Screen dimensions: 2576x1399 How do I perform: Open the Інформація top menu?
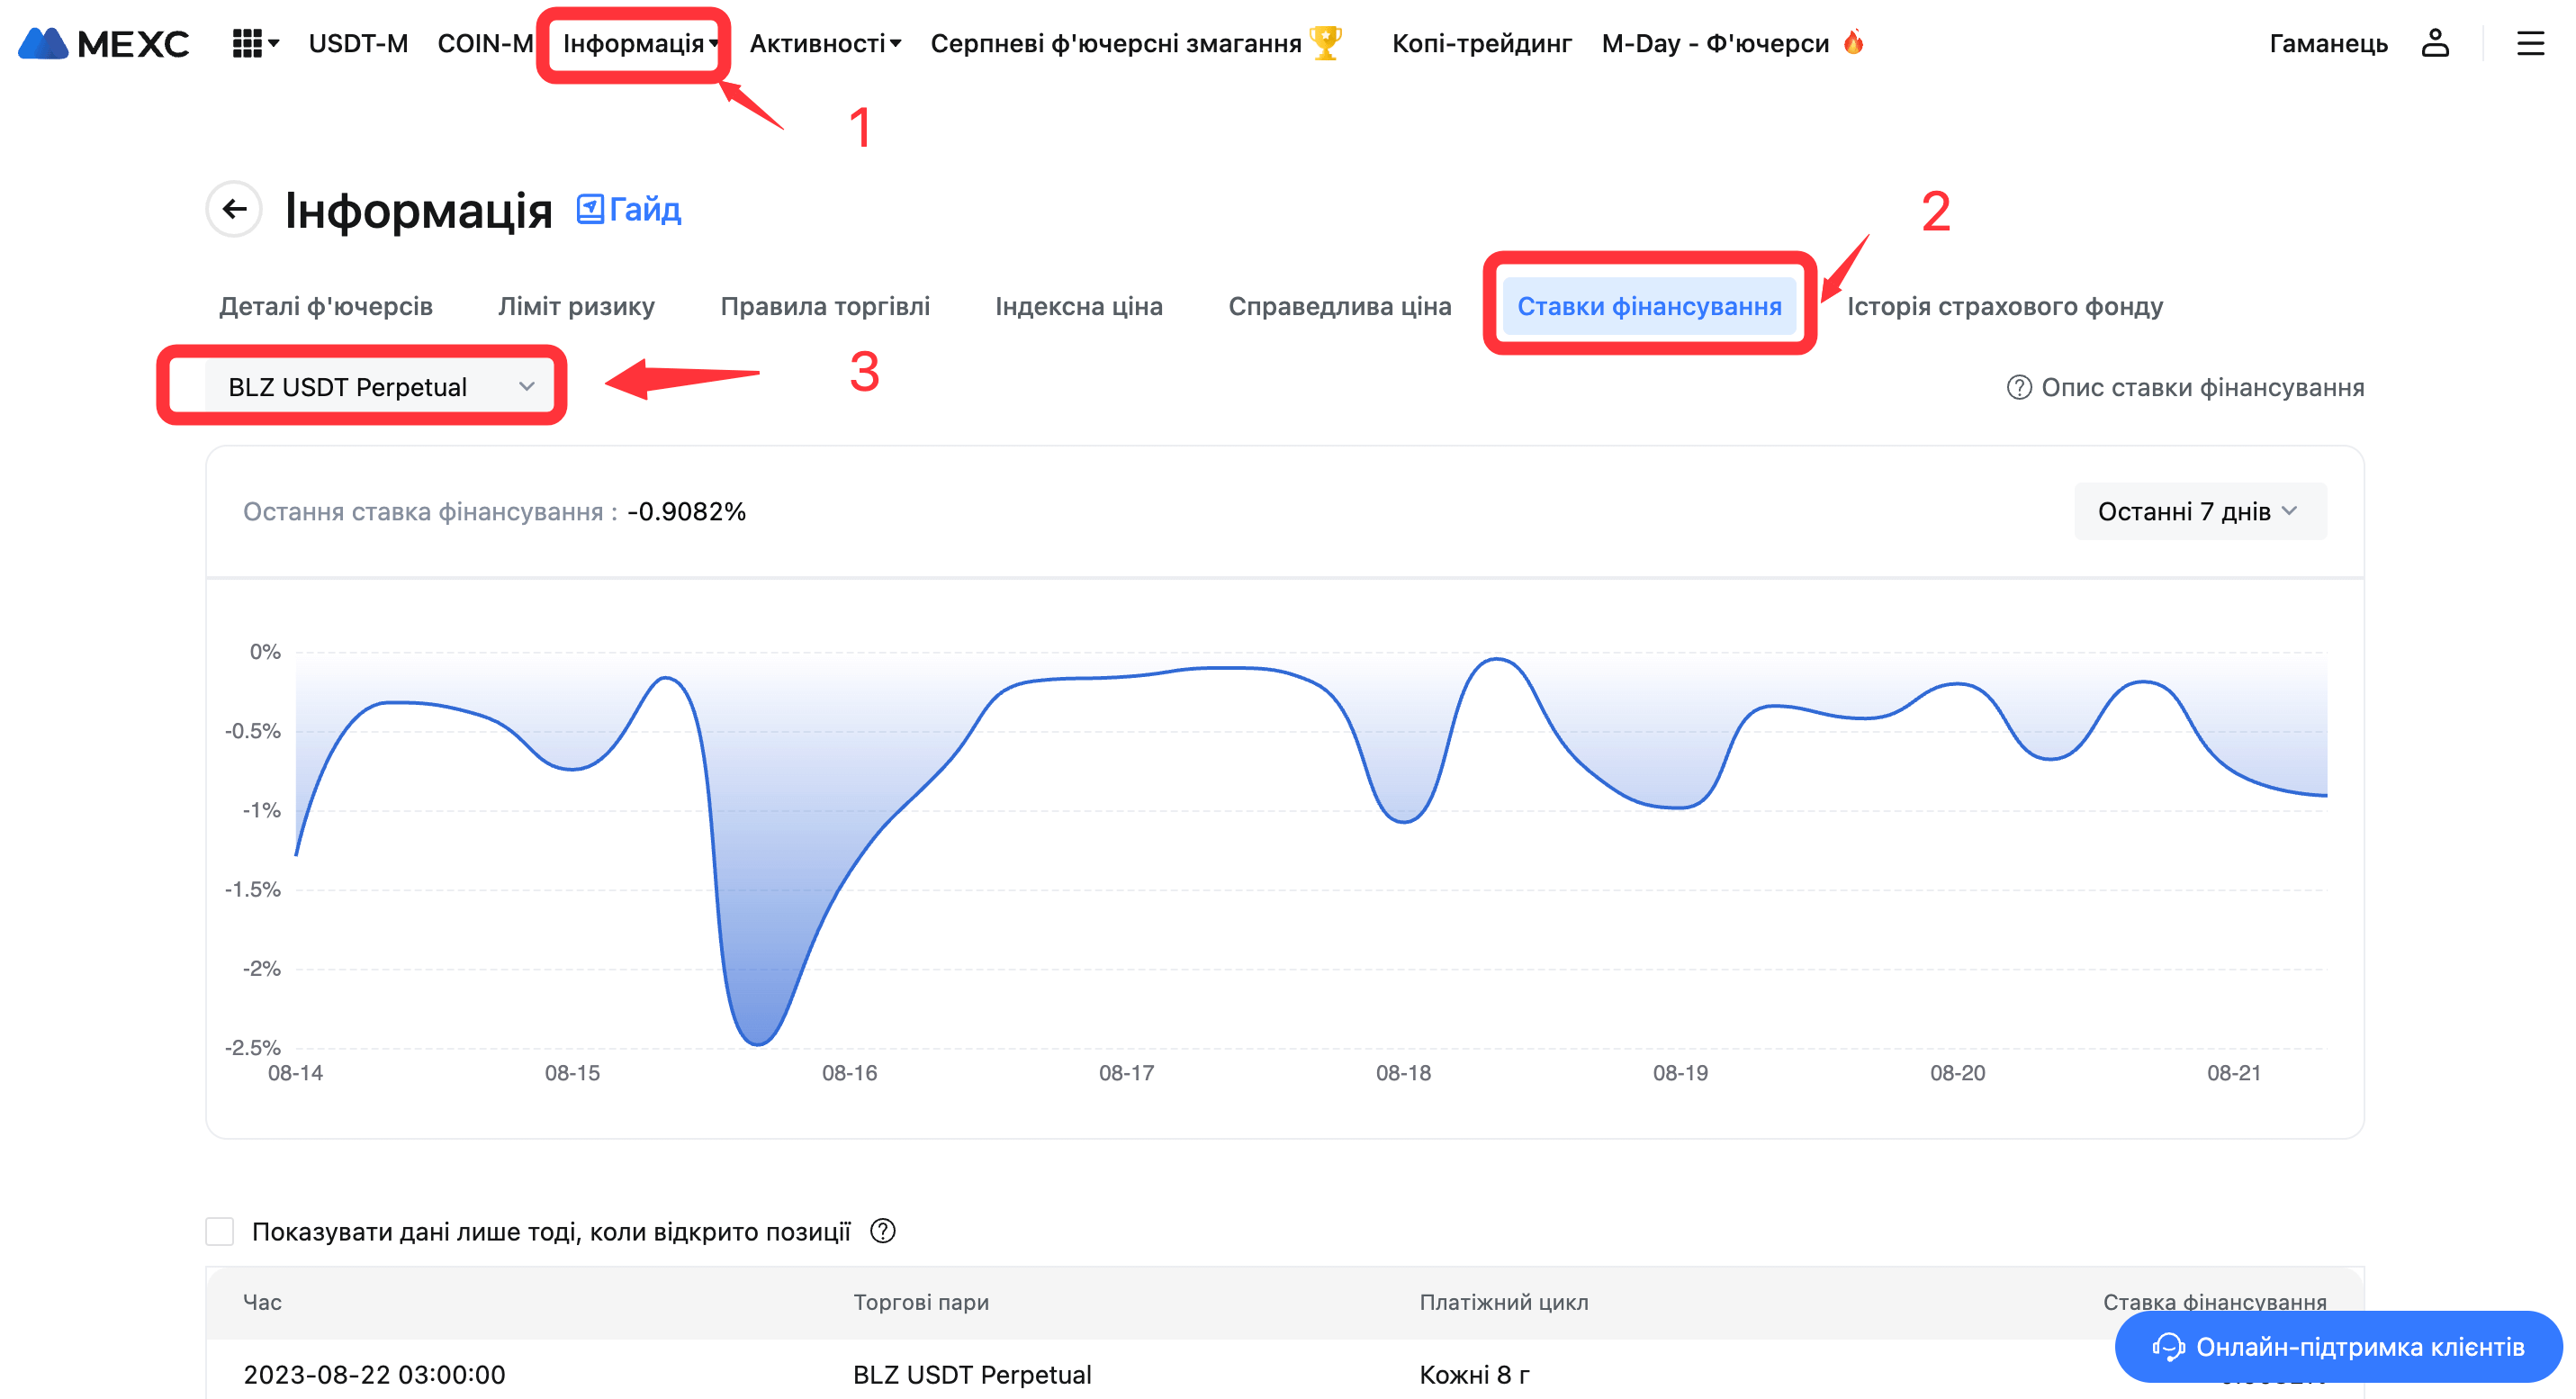(640, 43)
